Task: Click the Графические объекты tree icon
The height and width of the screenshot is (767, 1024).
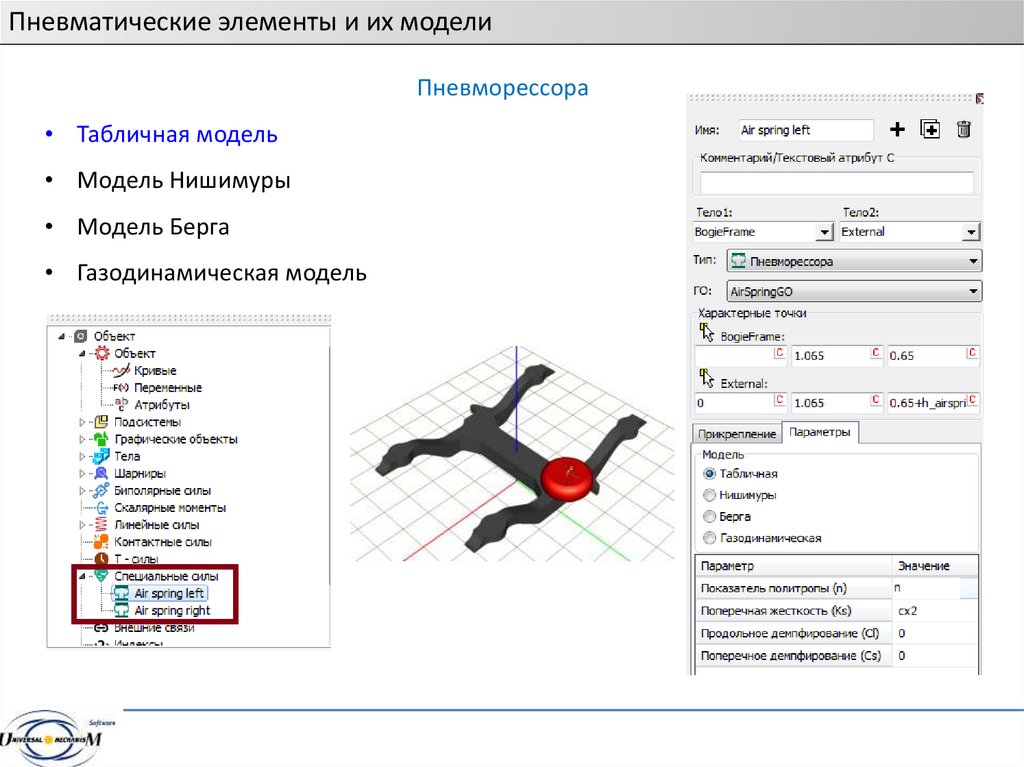Action: pyautogui.click(x=100, y=439)
